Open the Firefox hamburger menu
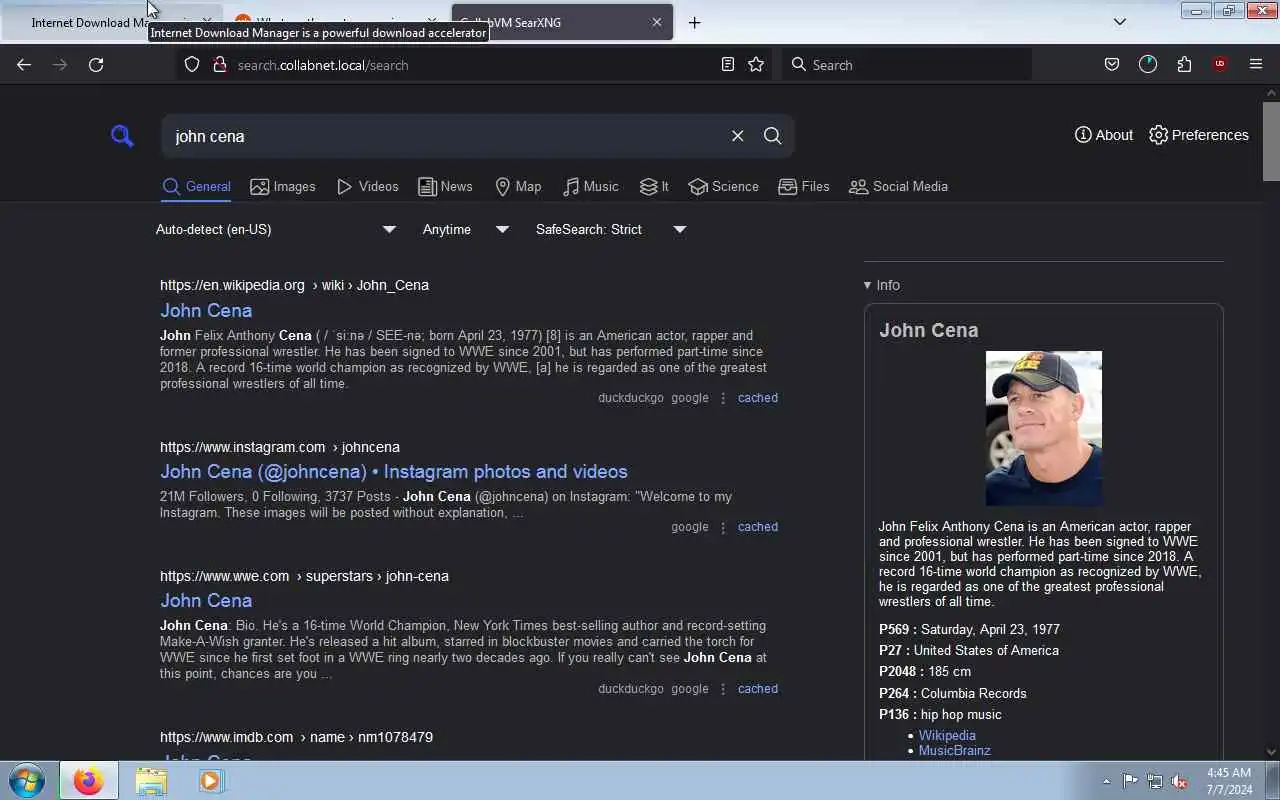Screen dimensions: 1280x800 [x=1256, y=64]
